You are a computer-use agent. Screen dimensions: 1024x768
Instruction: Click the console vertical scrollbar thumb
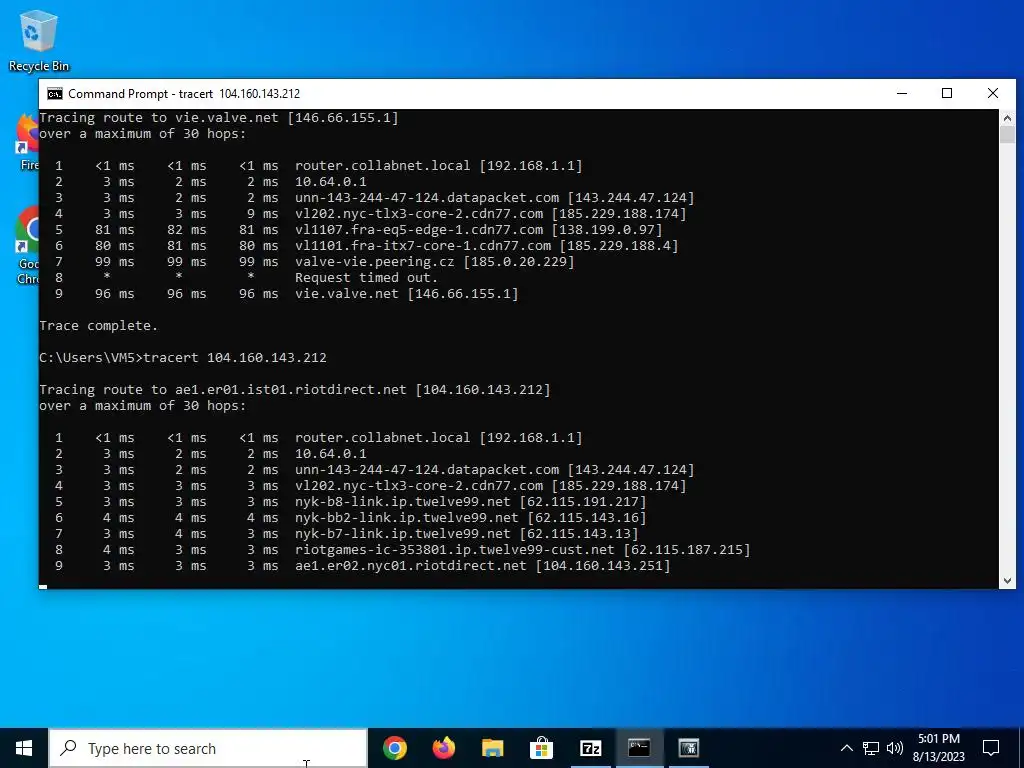pos(1007,135)
